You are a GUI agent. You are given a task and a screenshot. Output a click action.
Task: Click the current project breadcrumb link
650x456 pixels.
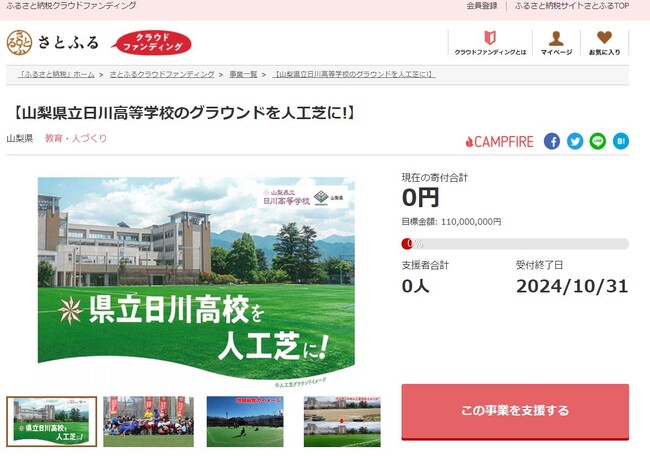tap(354, 75)
